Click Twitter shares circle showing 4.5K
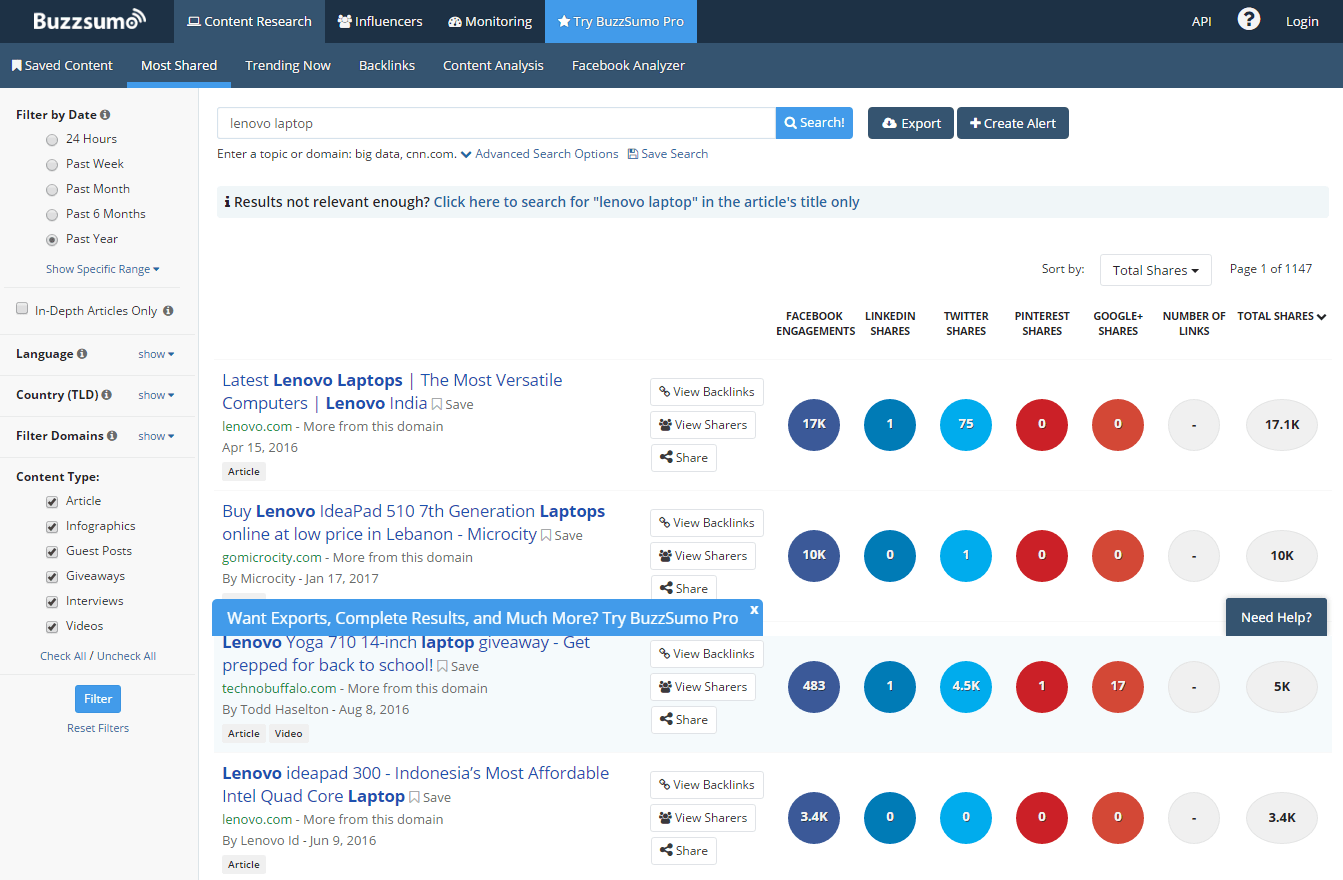 966,686
